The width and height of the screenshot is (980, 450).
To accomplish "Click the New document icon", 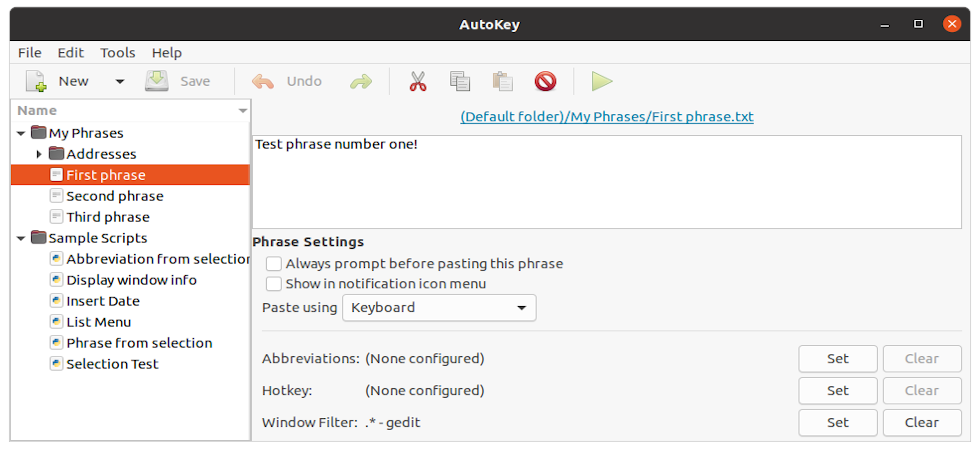I will (36, 81).
